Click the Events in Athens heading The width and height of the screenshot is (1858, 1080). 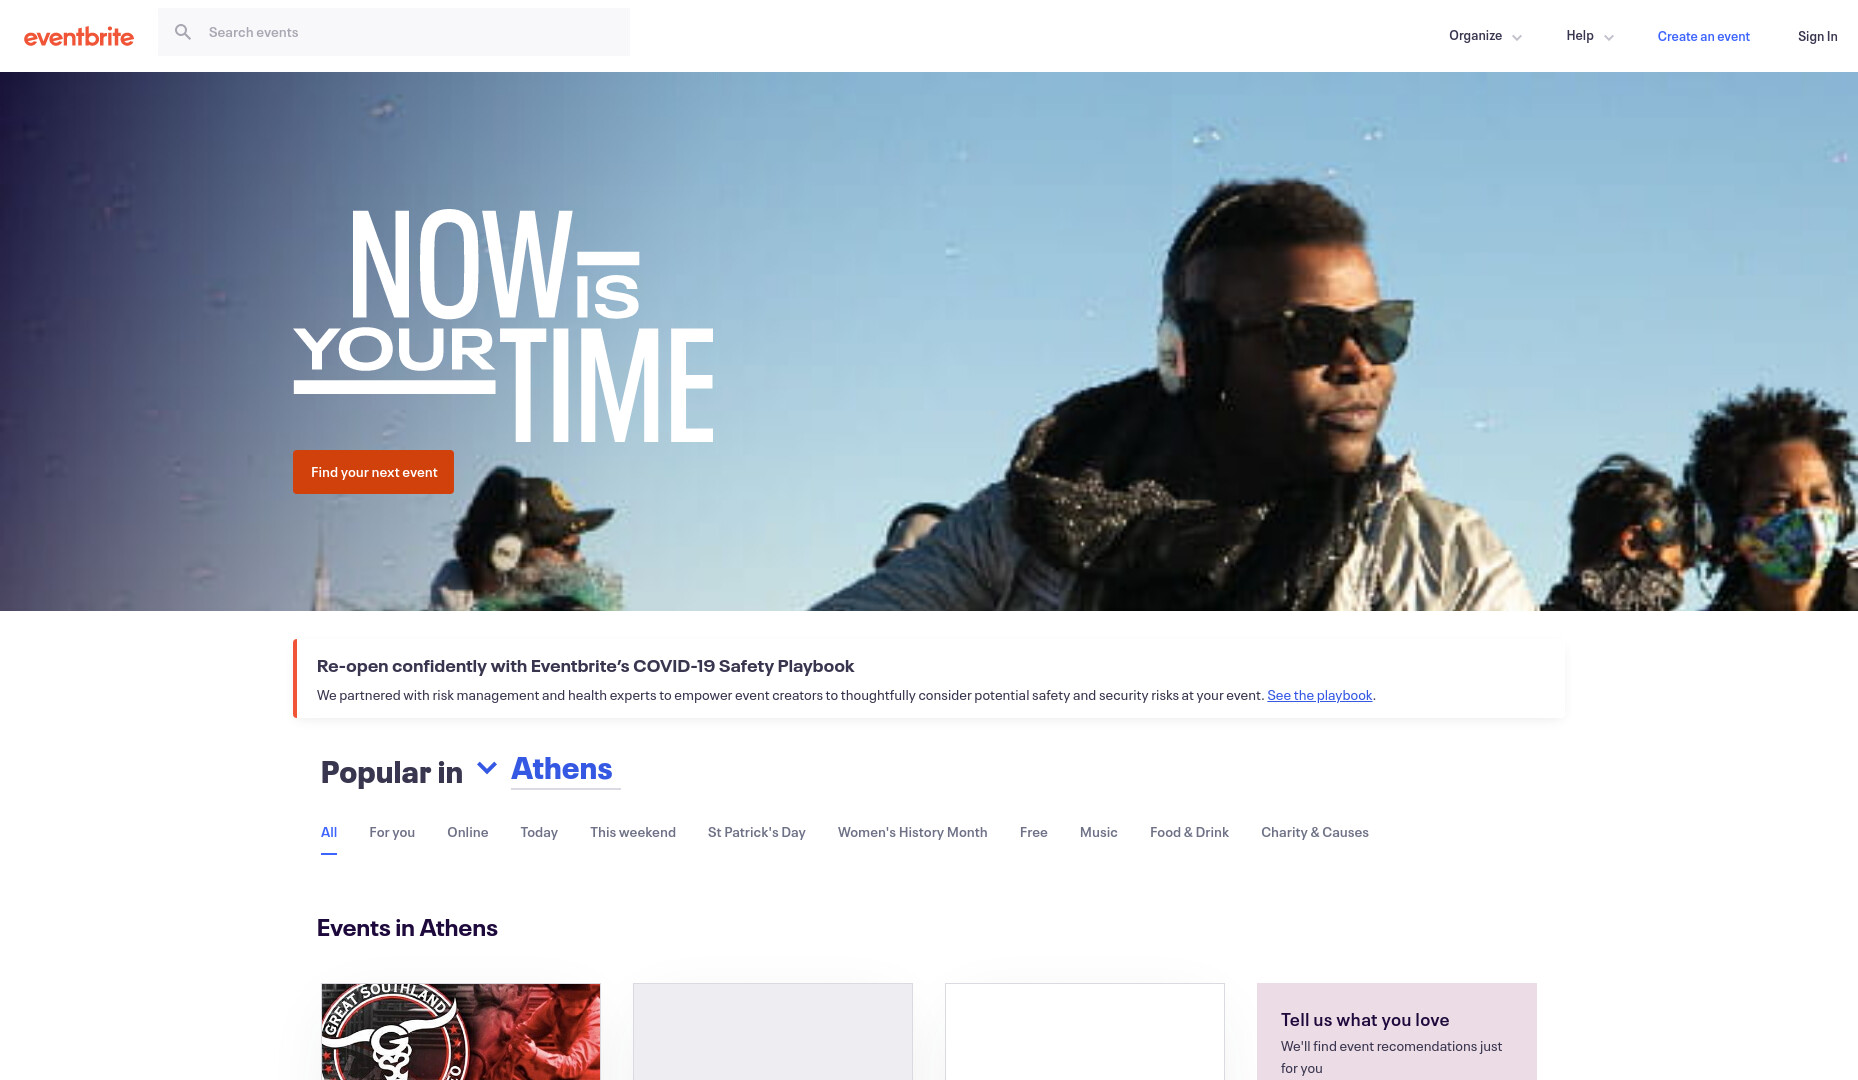coord(407,928)
